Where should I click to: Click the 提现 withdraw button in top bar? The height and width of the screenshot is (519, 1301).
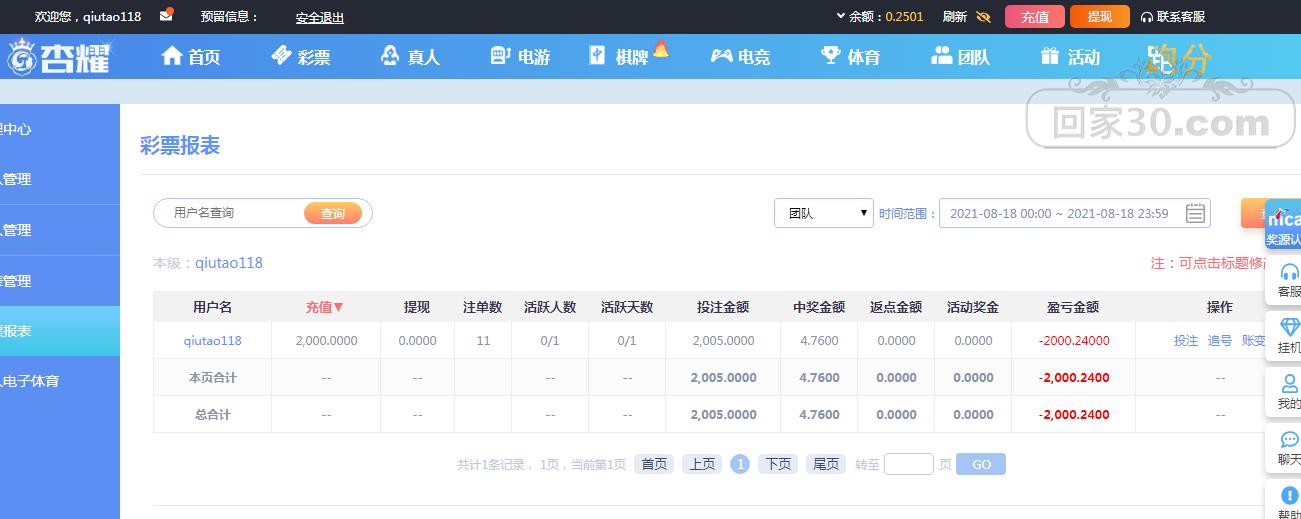1099,17
